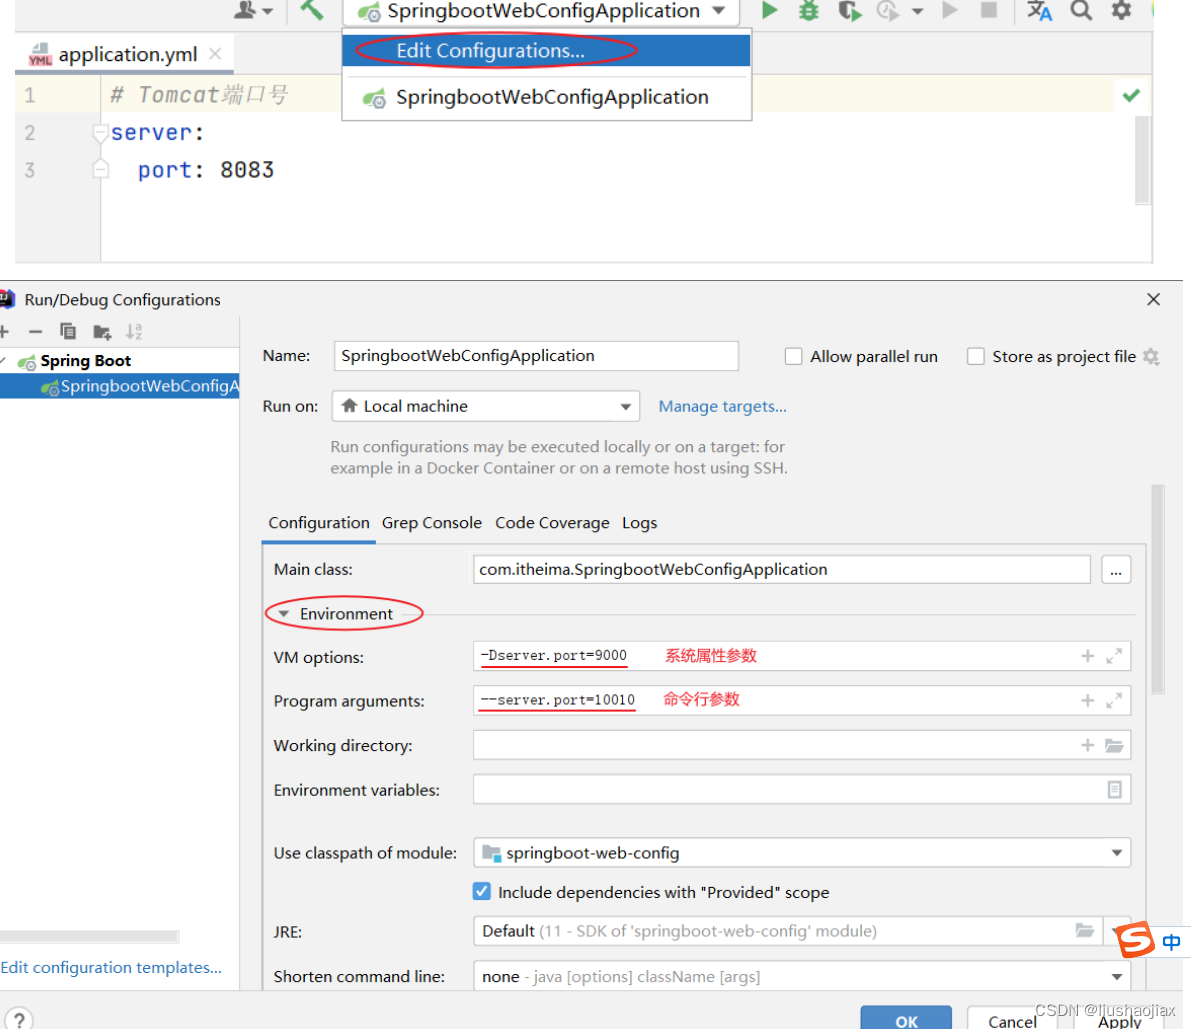Fold the server block in editor gutter

coord(100,134)
